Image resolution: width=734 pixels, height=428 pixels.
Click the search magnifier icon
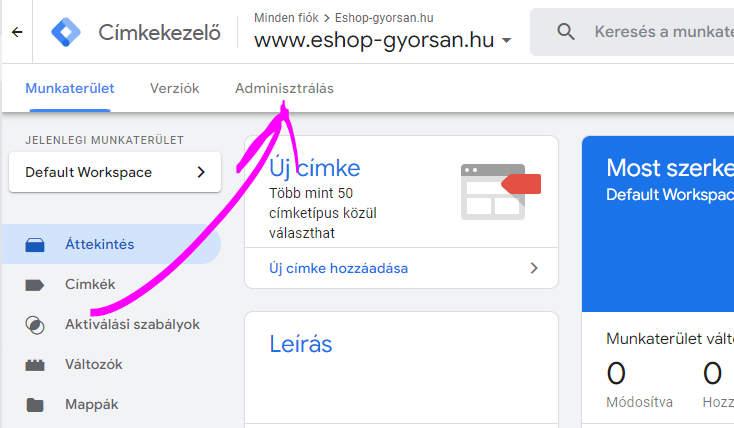[x=567, y=32]
